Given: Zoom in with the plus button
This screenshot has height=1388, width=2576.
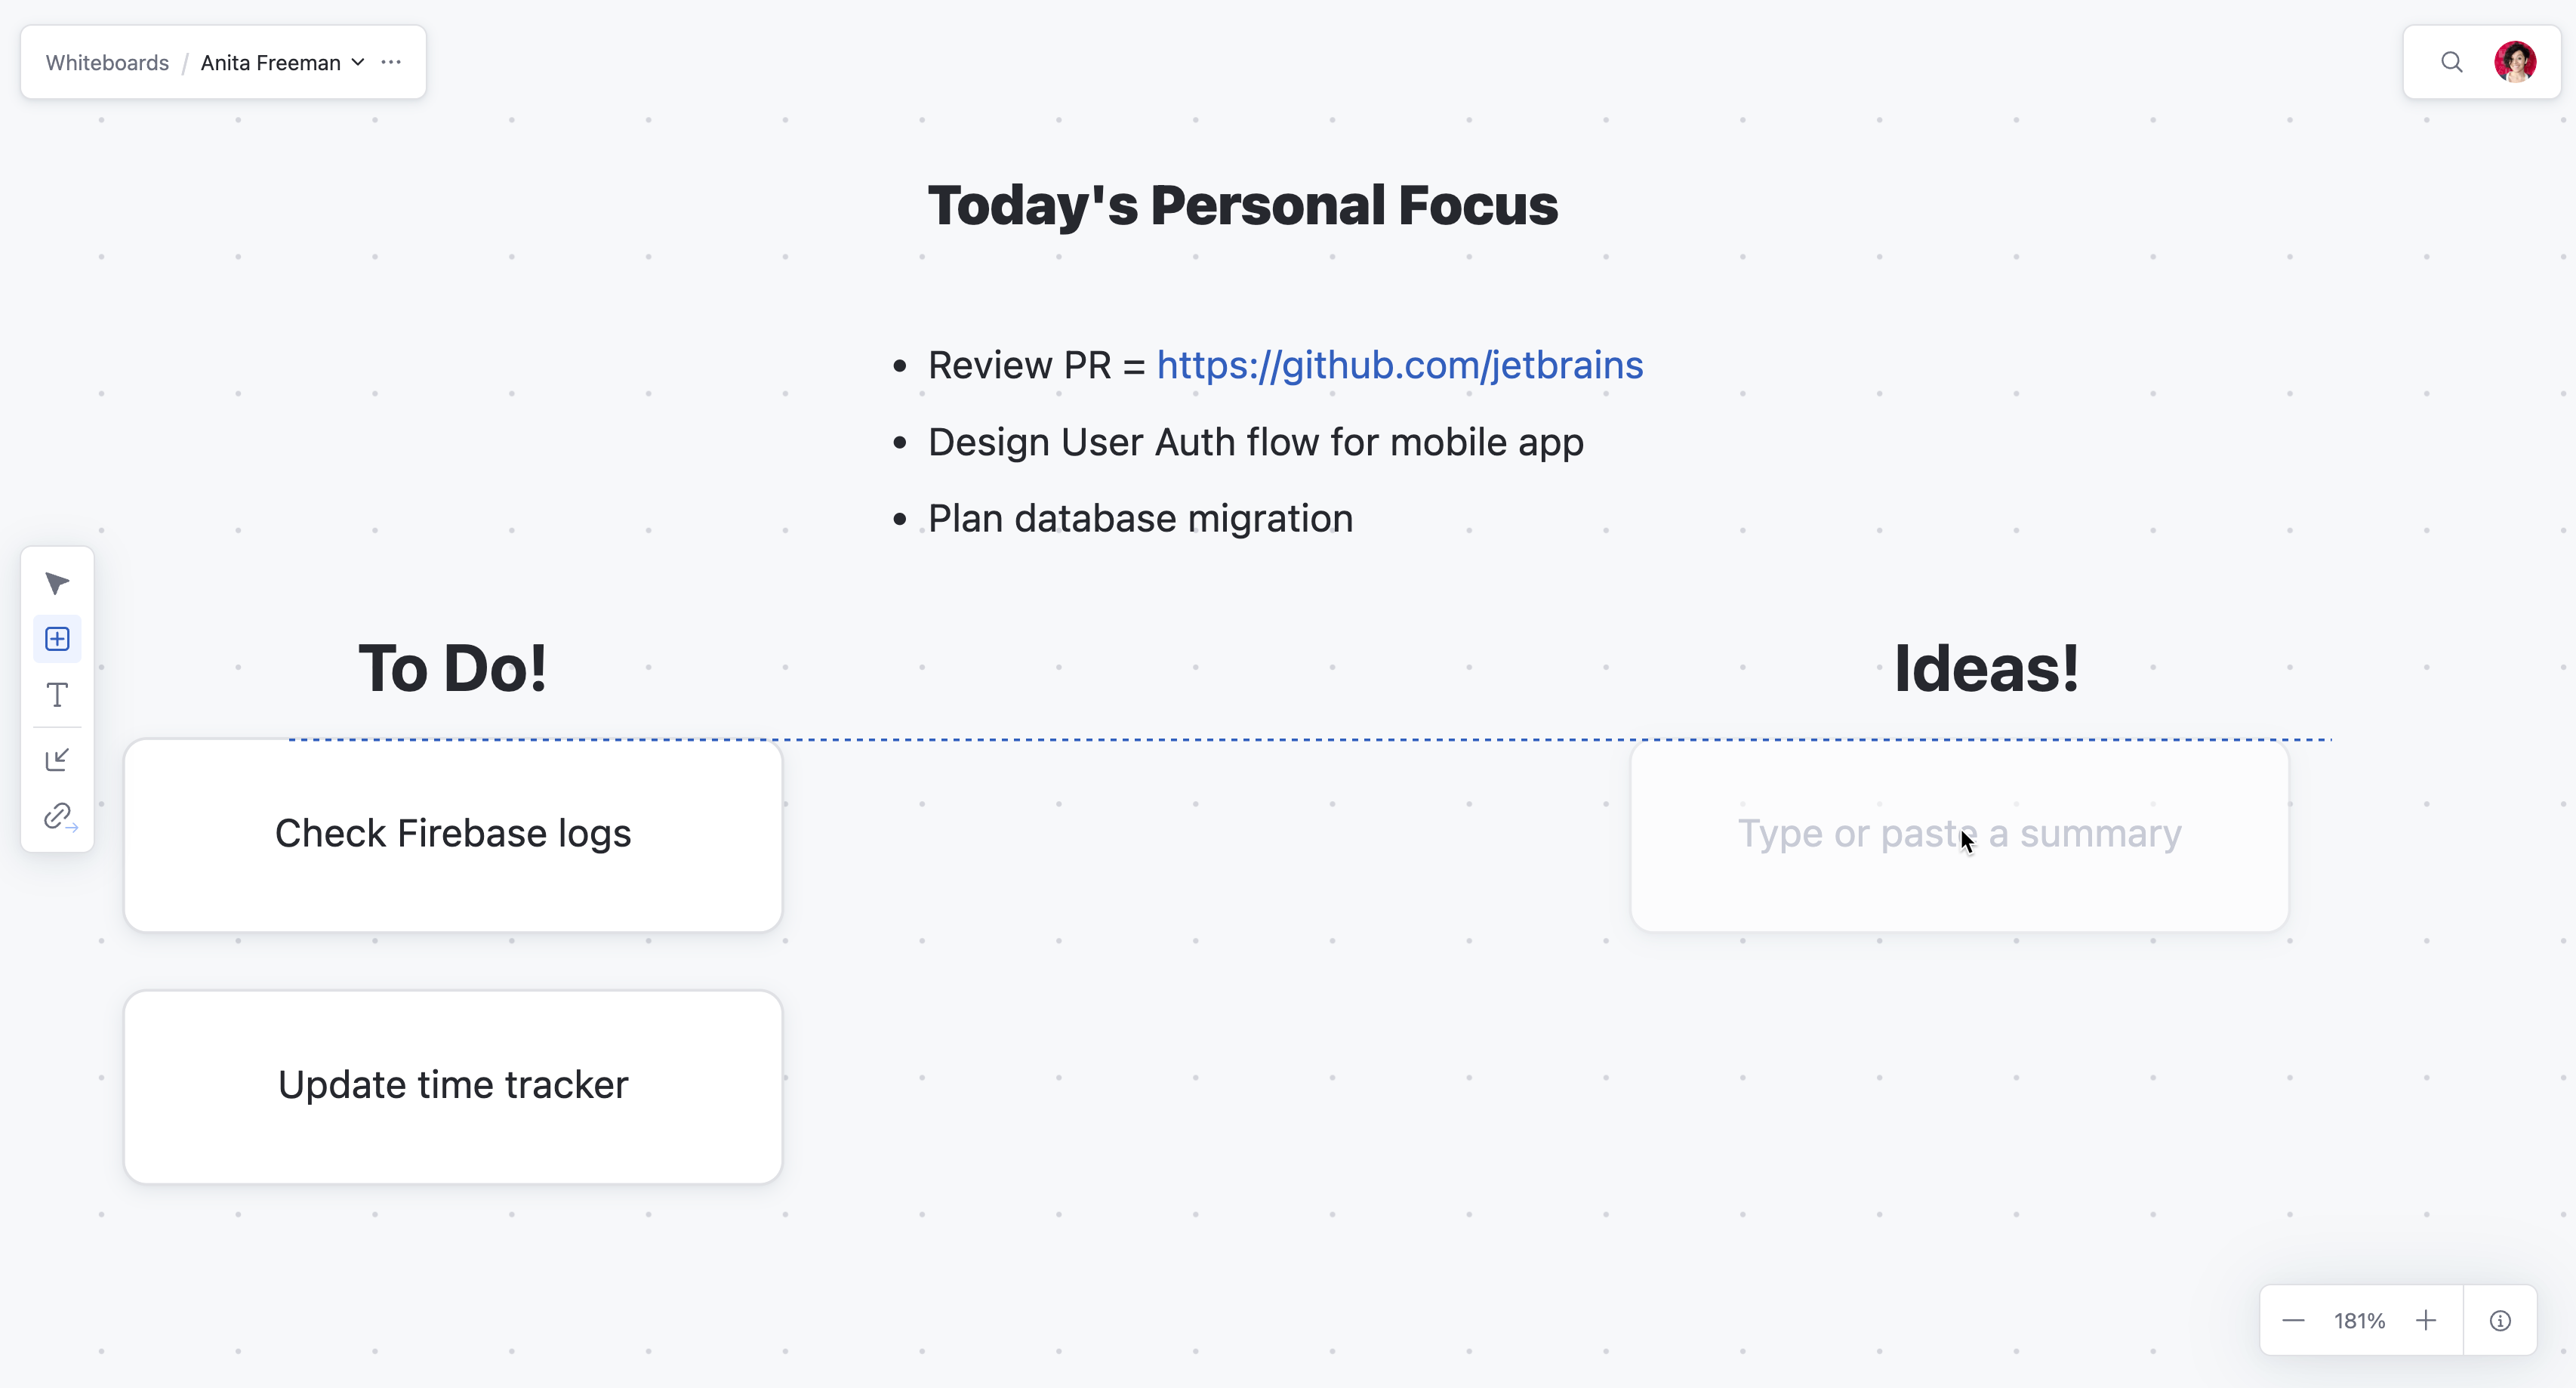Looking at the screenshot, I should (x=2425, y=1321).
